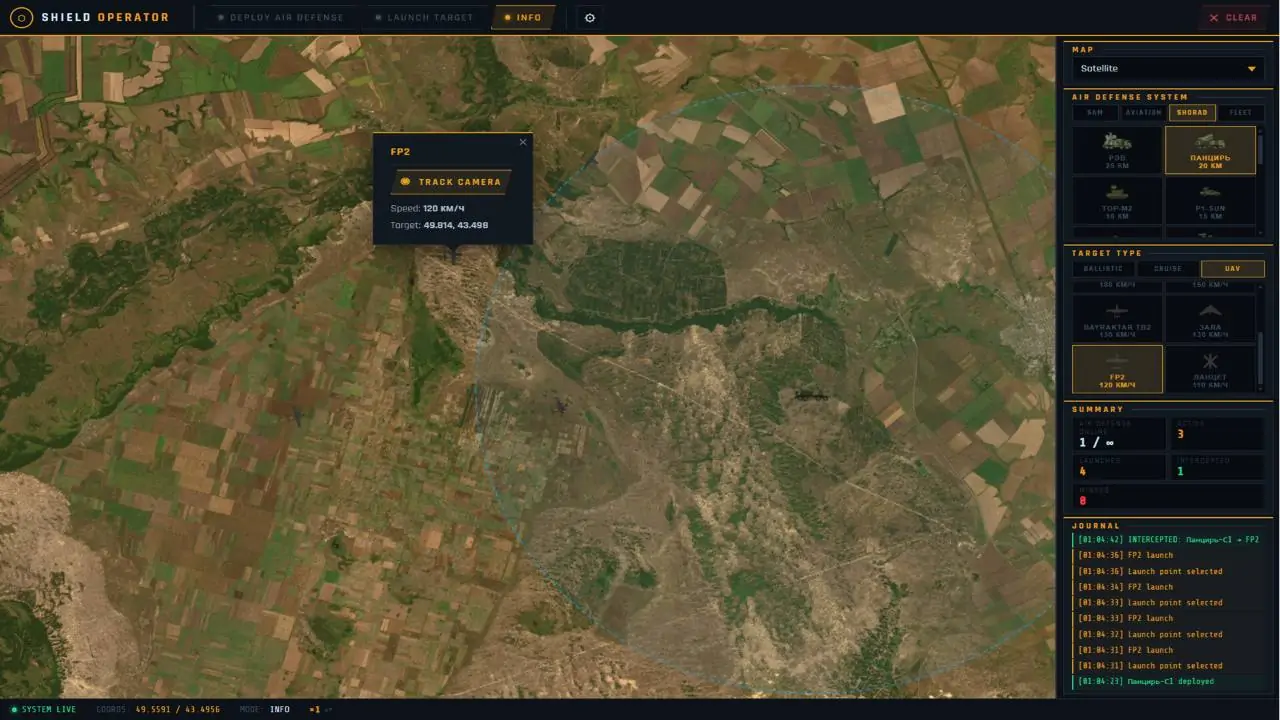Choose the РЭБ 25 KM system card
Image resolution: width=1280 pixels, height=720 pixels.
[x=1117, y=150]
